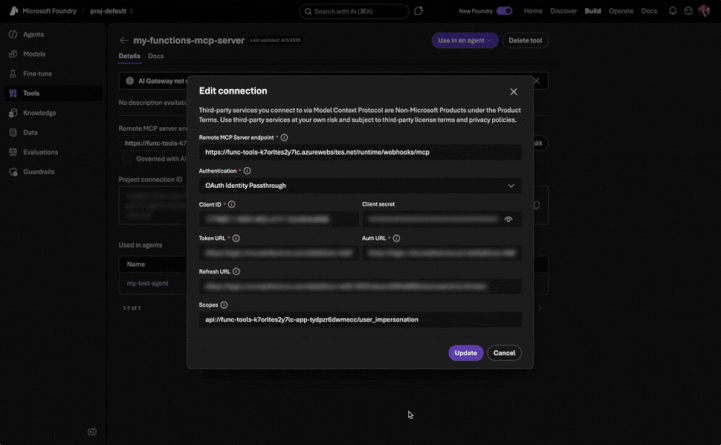Image resolution: width=721 pixels, height=445 pixels.
Task: Click the Name column header
Action: 136,264
